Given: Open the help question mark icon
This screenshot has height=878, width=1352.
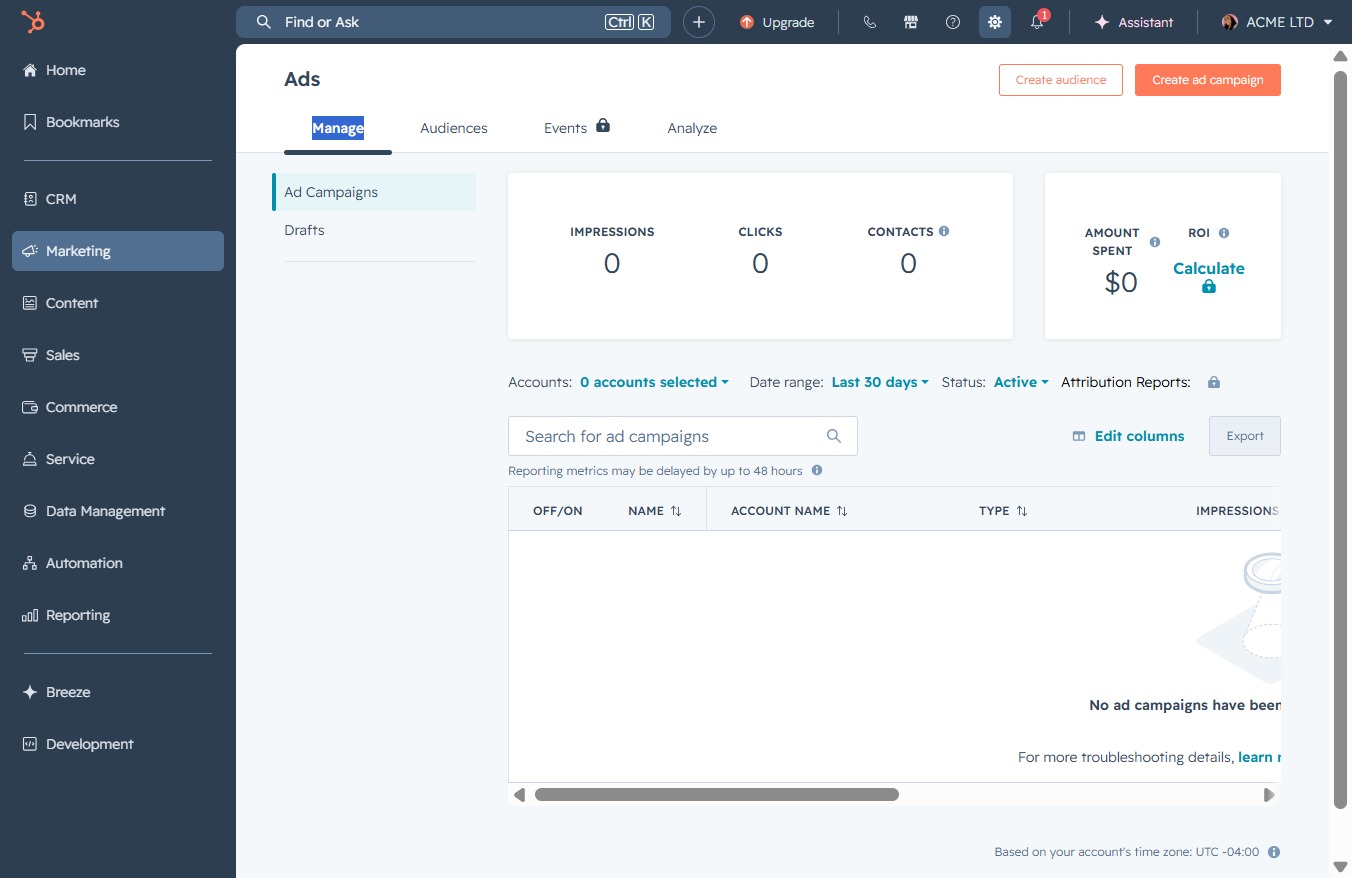Looking at the screenshot, I should tap(953, 22).
